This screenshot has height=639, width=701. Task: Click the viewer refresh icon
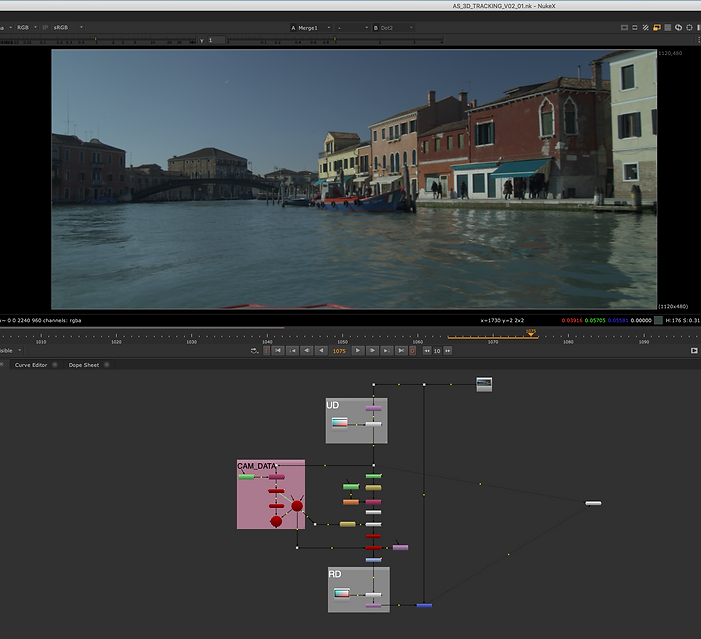click(678, 28)
